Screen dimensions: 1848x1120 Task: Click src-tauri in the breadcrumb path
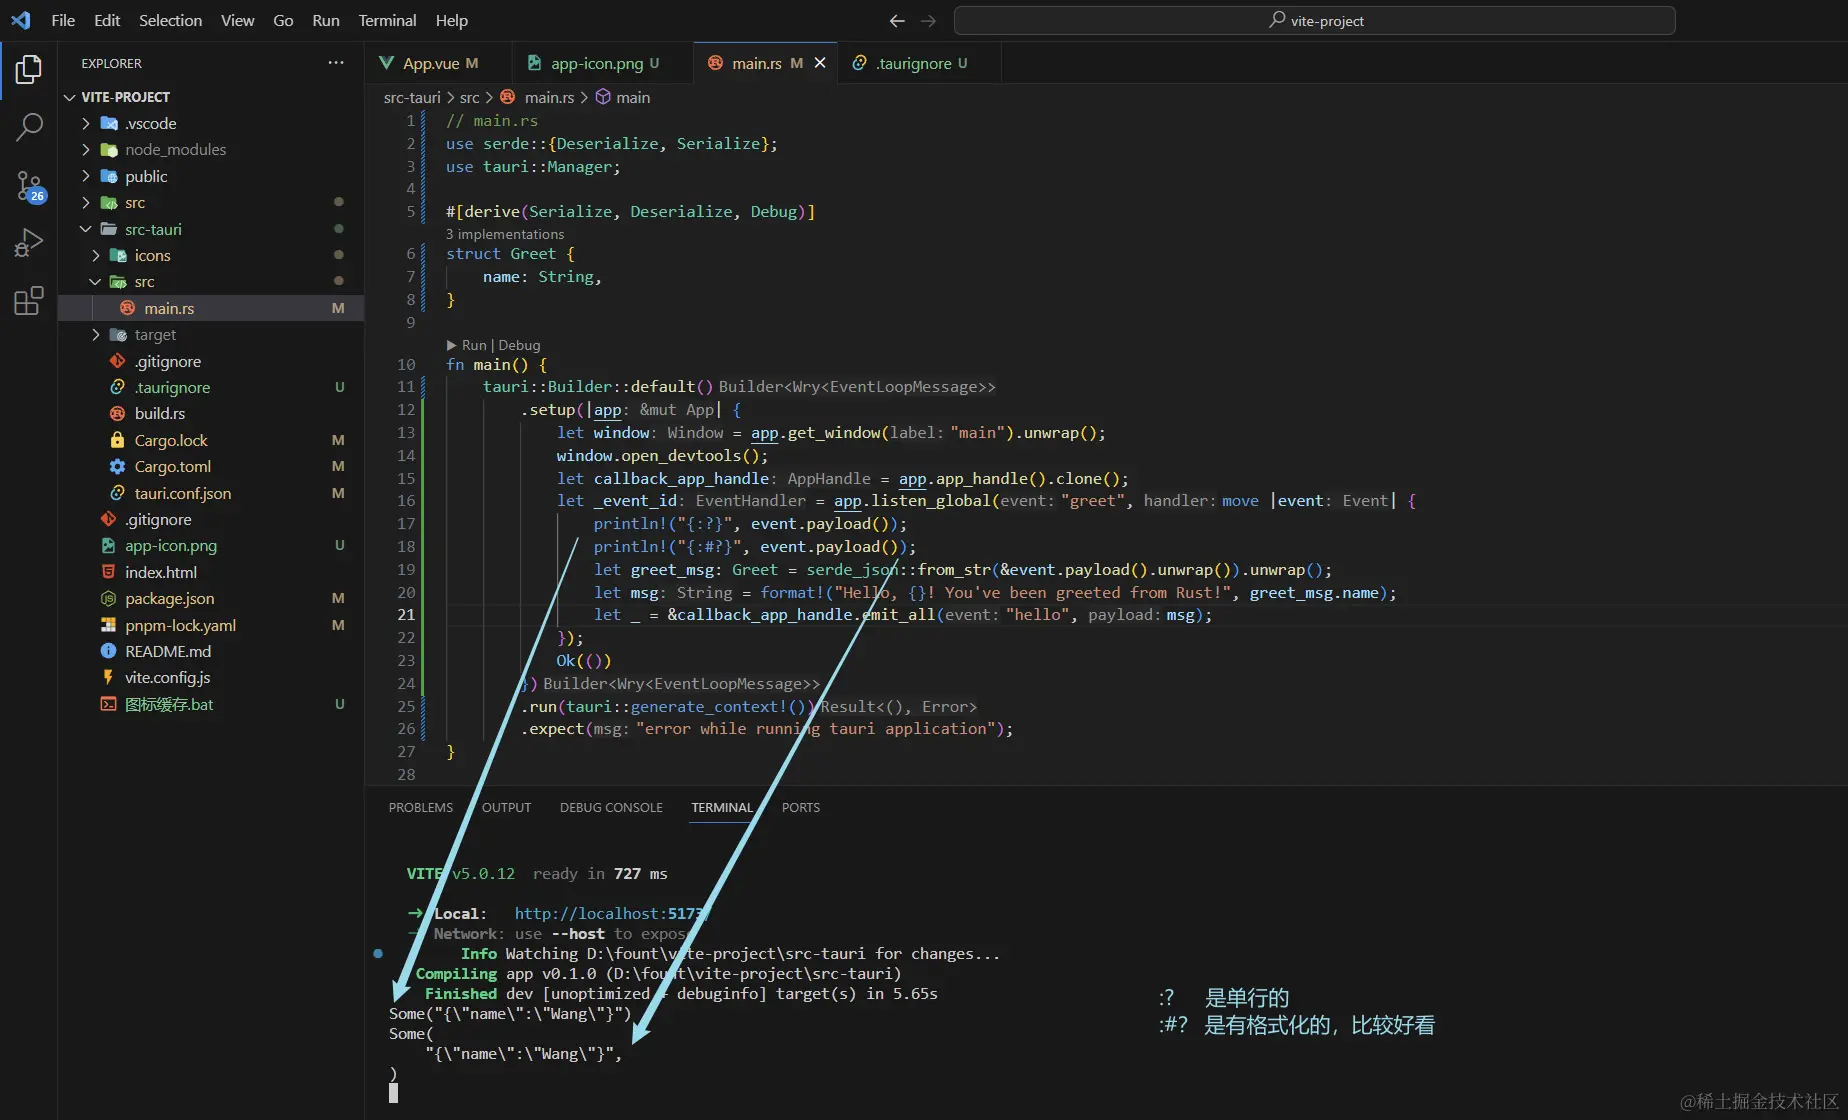(412, 97)
